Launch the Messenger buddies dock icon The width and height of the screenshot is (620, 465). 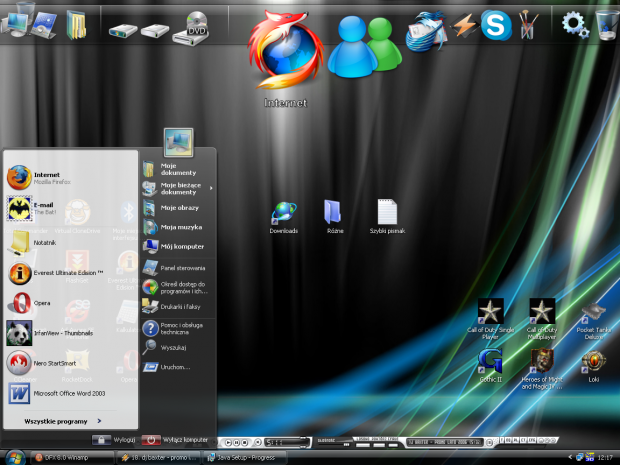click(x=365, y=47)
